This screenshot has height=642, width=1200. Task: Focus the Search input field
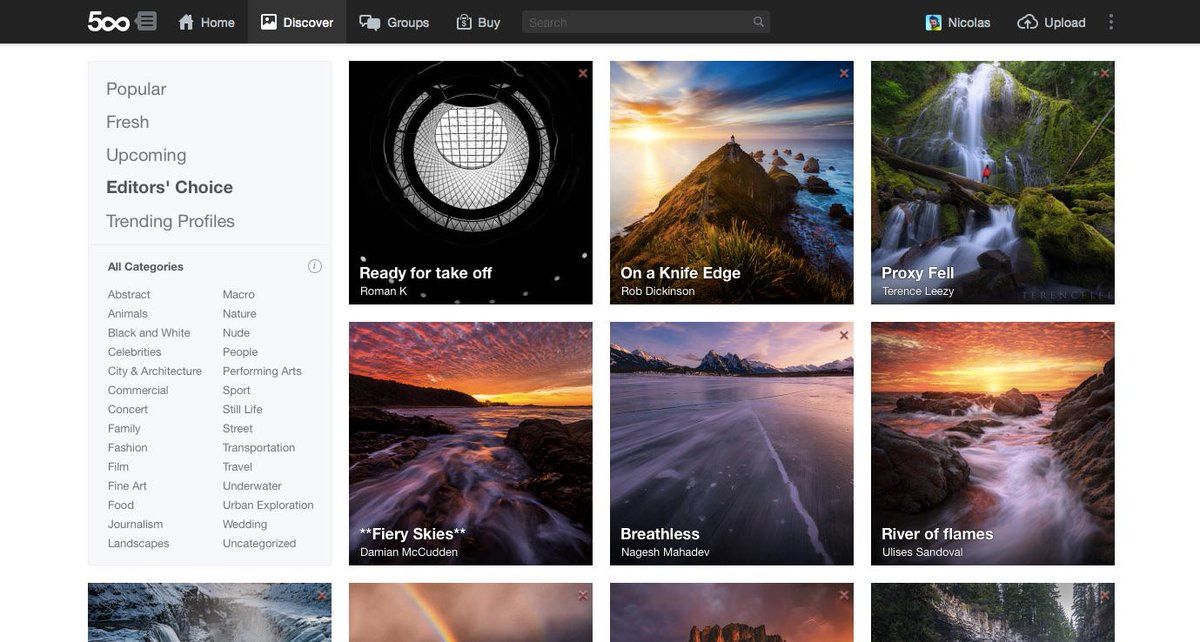click(x=635, y=22)
